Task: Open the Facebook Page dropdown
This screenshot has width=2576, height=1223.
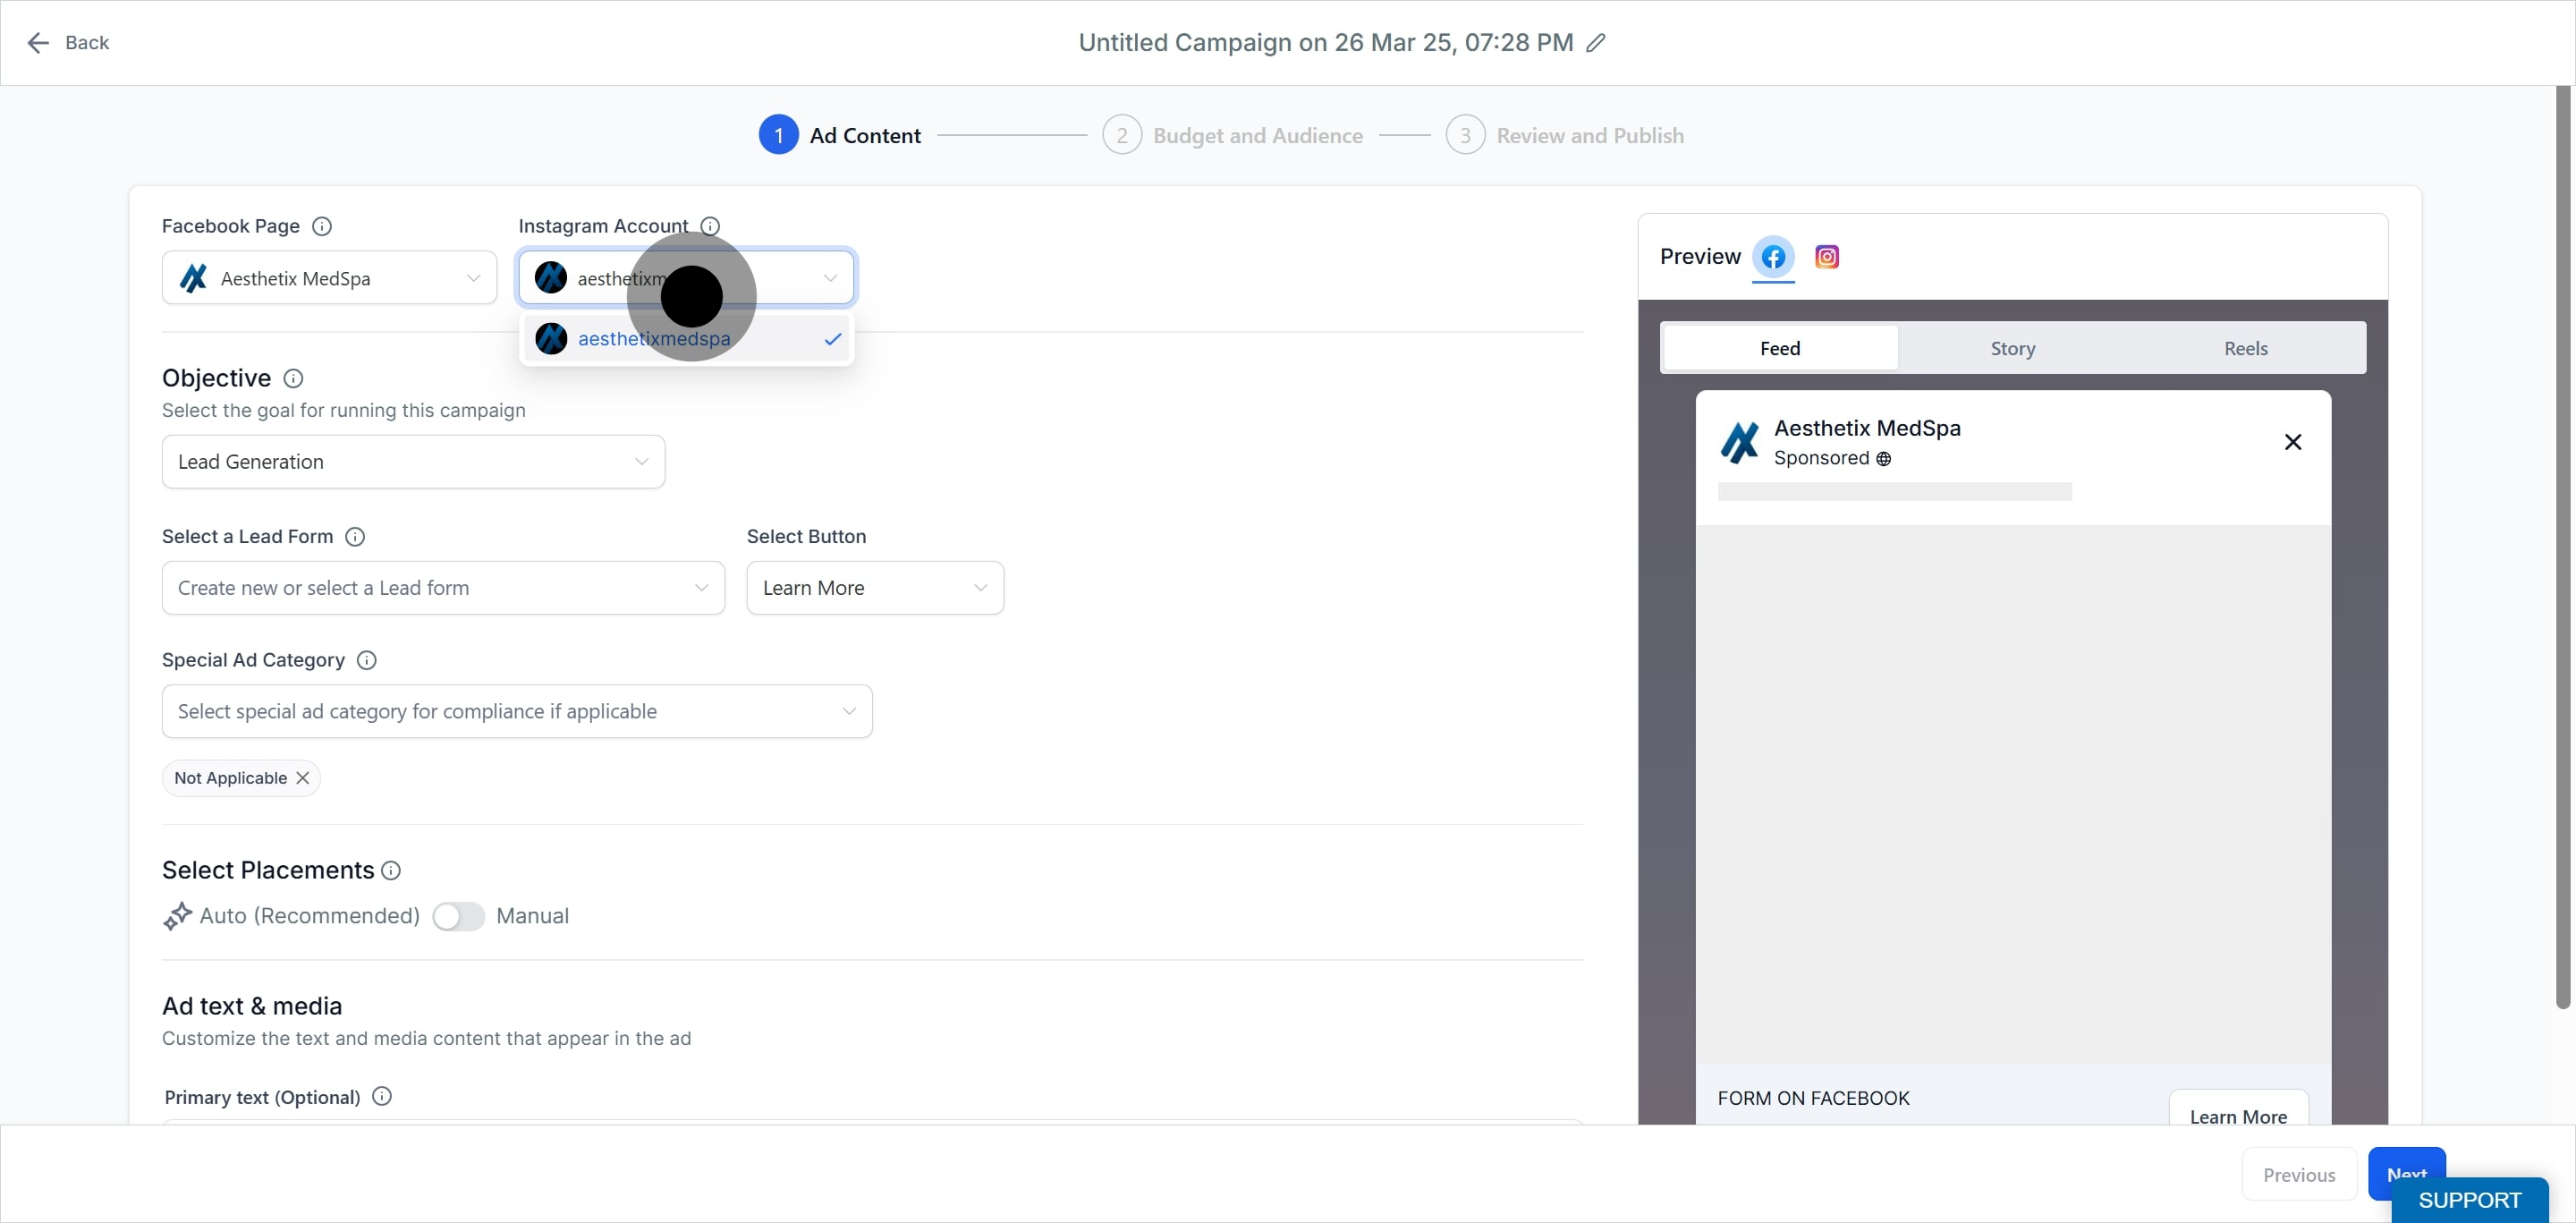Action: point(329,278)
